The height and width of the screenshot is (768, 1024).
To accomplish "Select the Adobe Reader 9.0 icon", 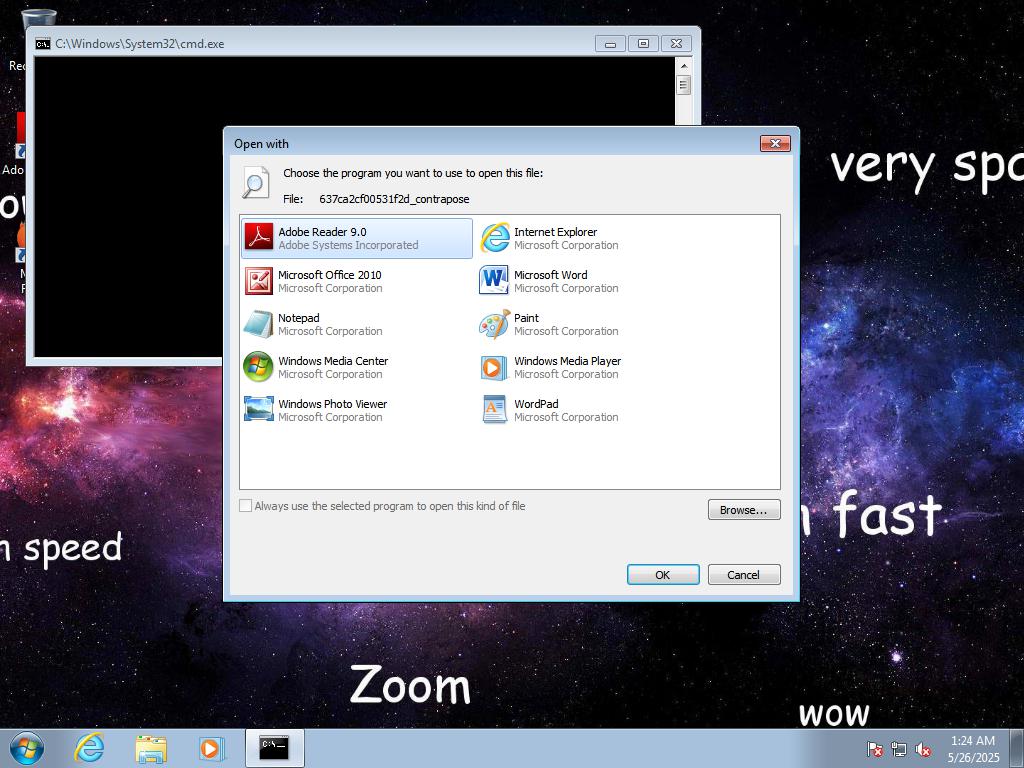I will (x=259, y=238).
